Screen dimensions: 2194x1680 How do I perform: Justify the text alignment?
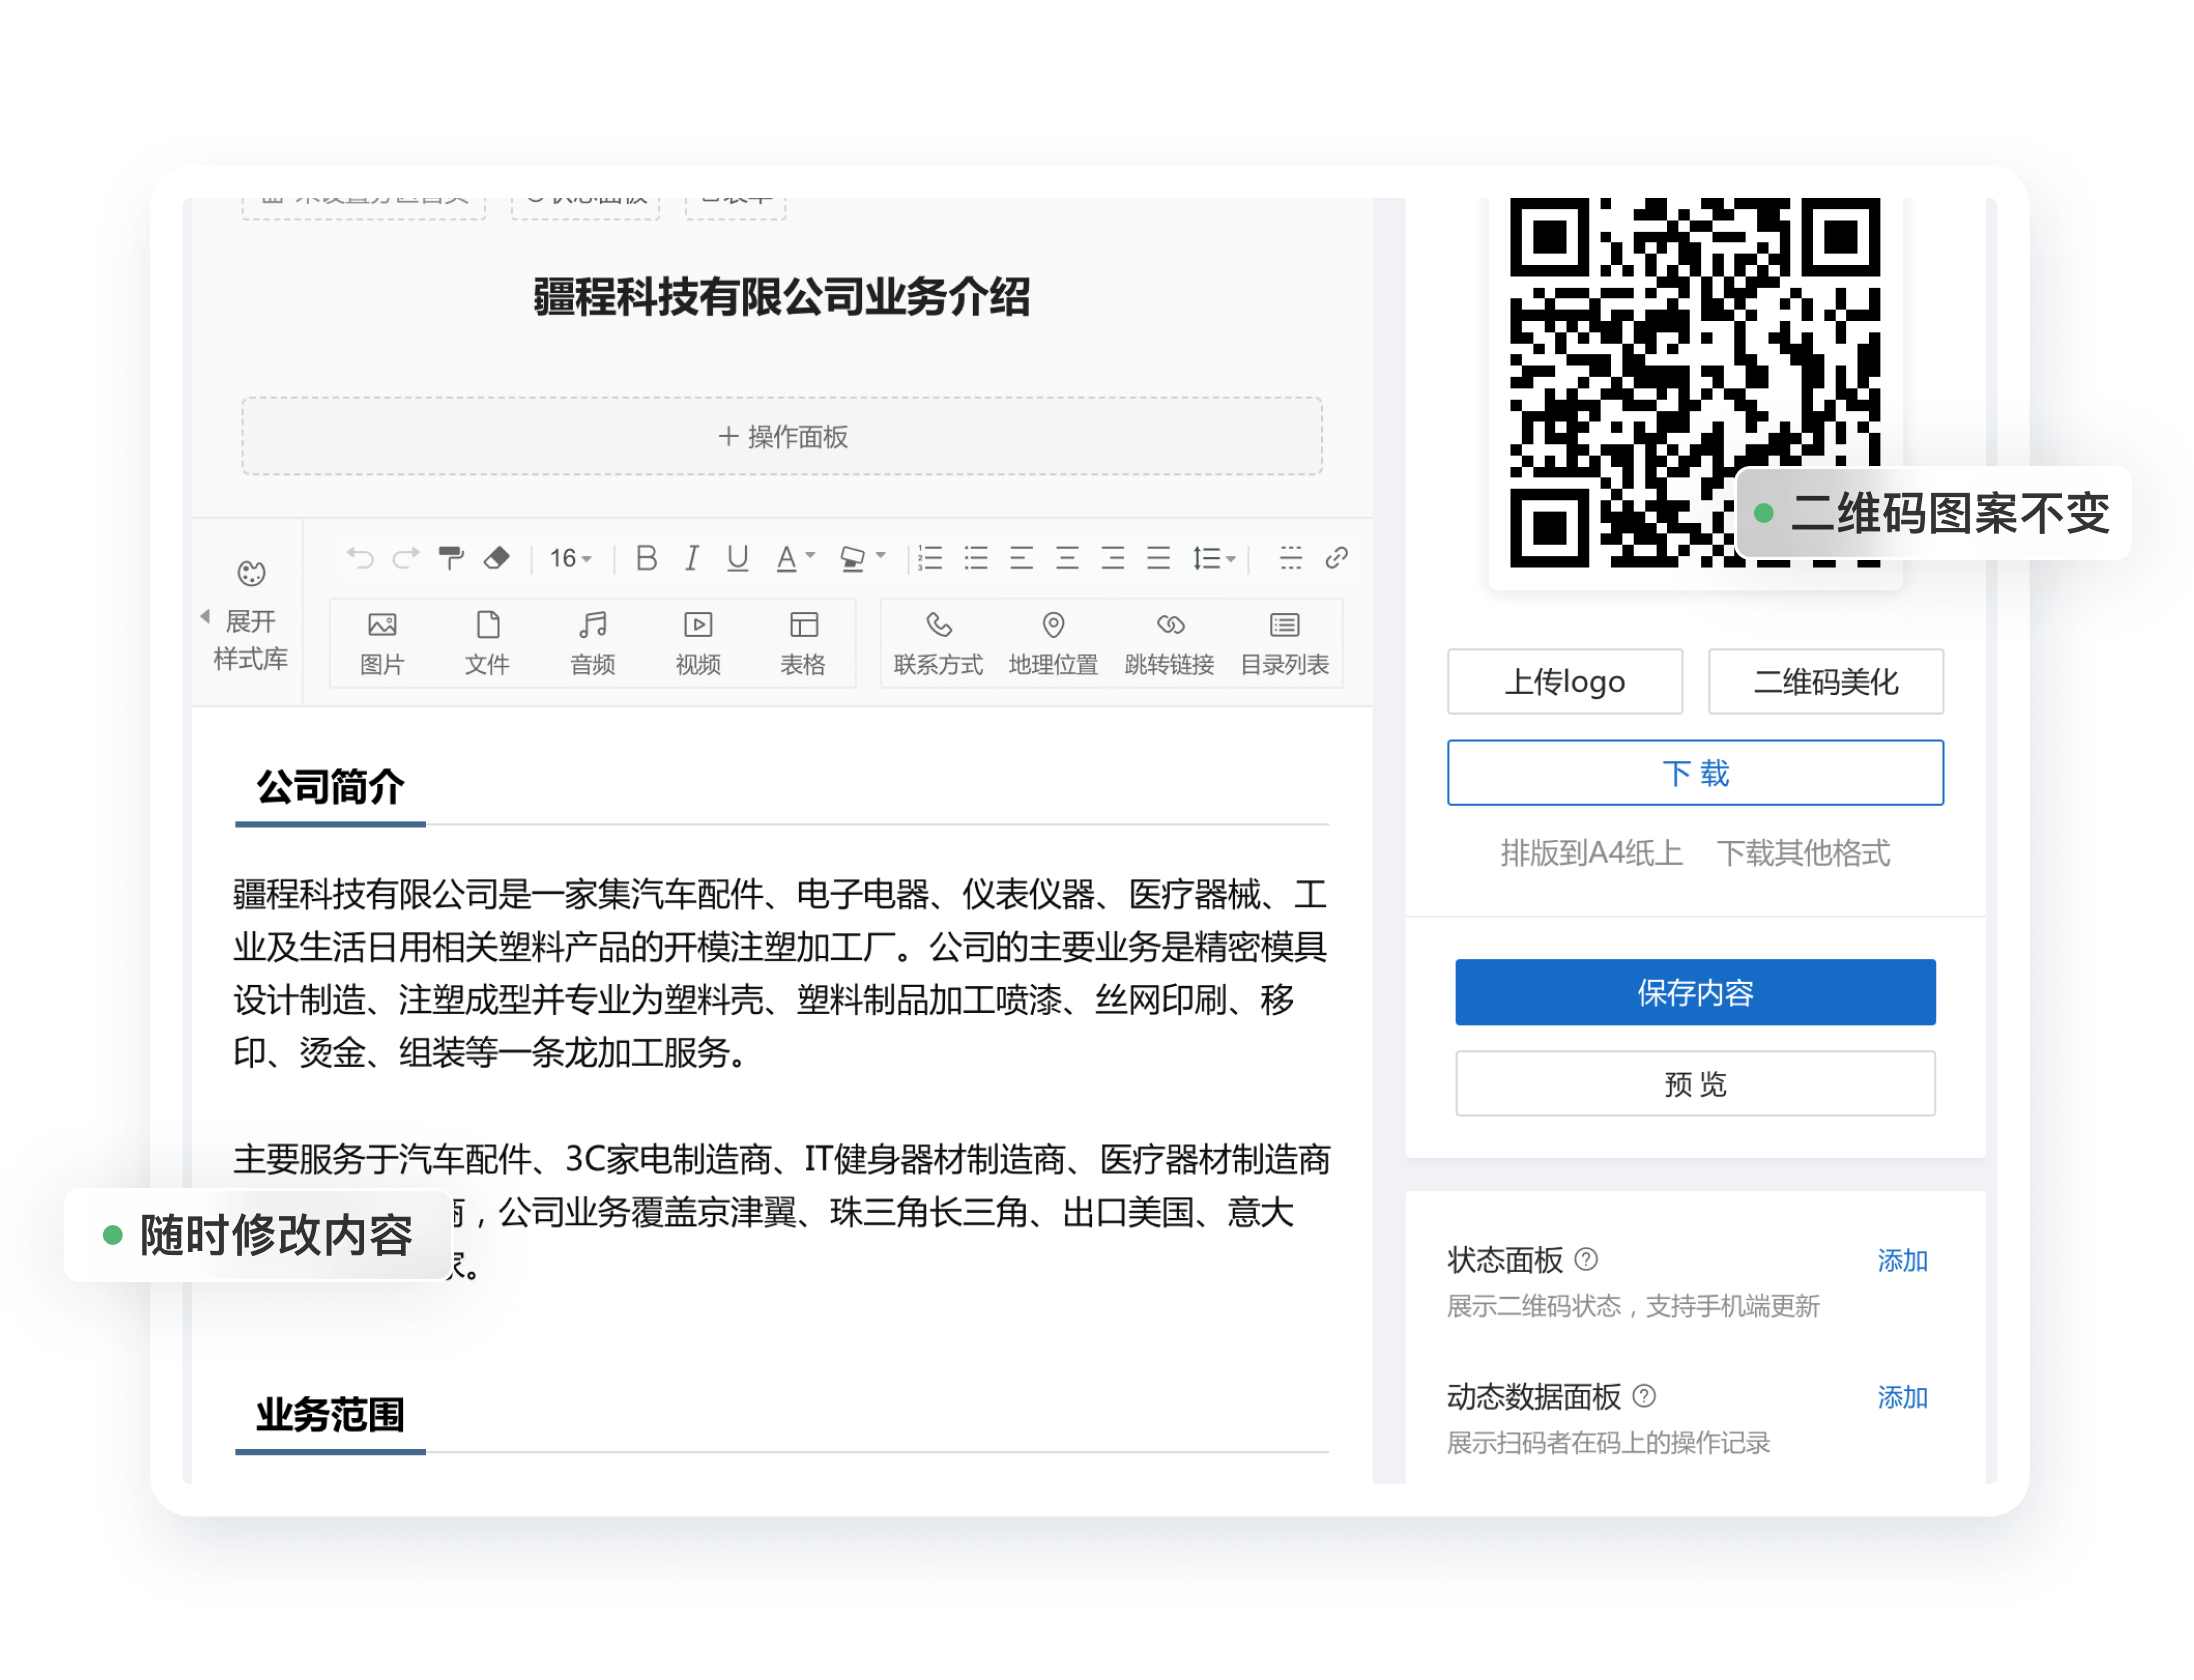point(1158,558)
